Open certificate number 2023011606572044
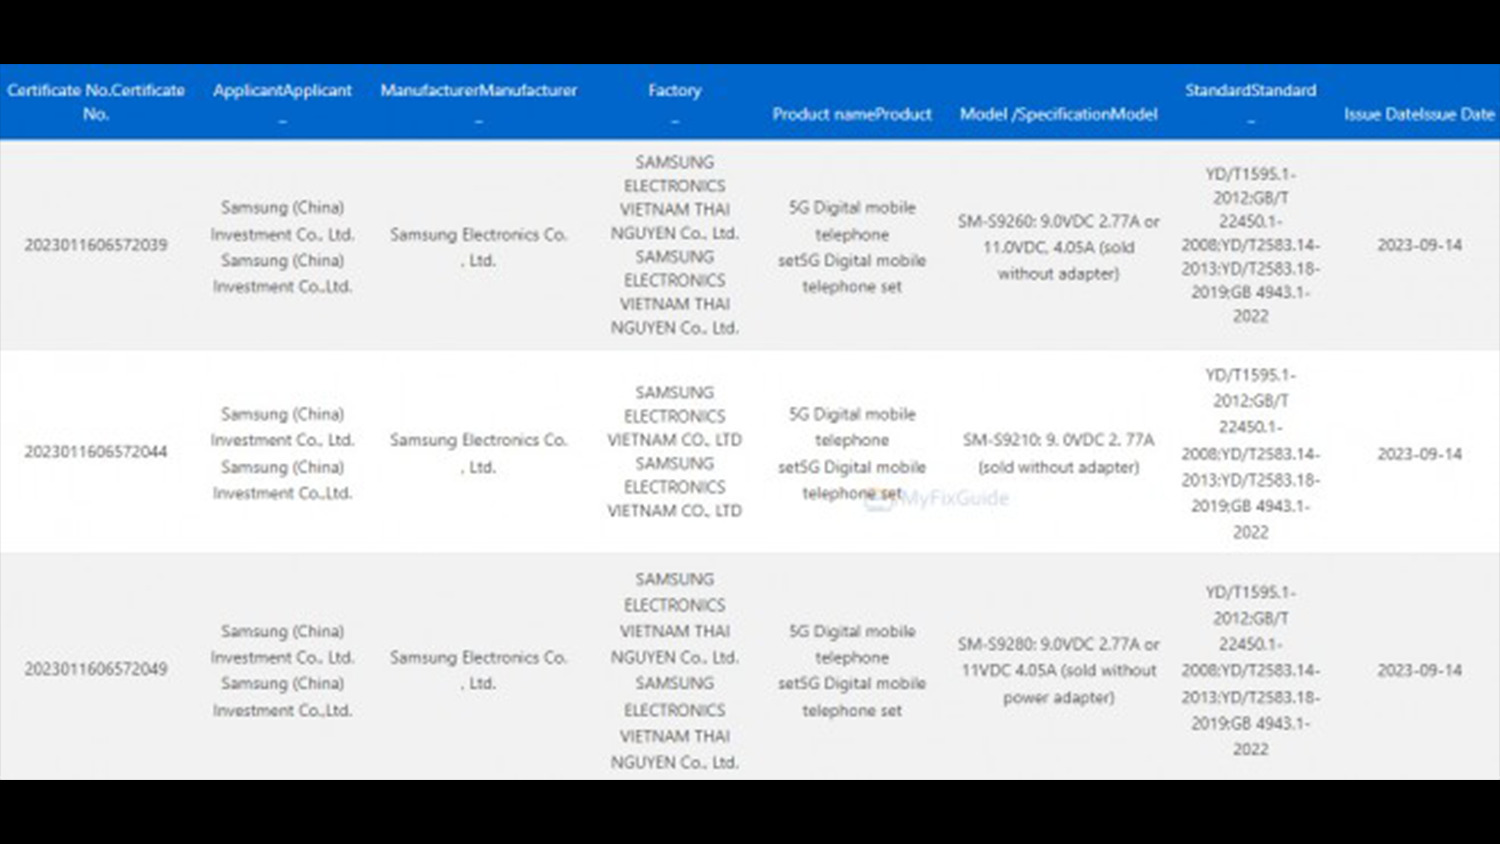The image size is (1500, 844). click(96, 452)
